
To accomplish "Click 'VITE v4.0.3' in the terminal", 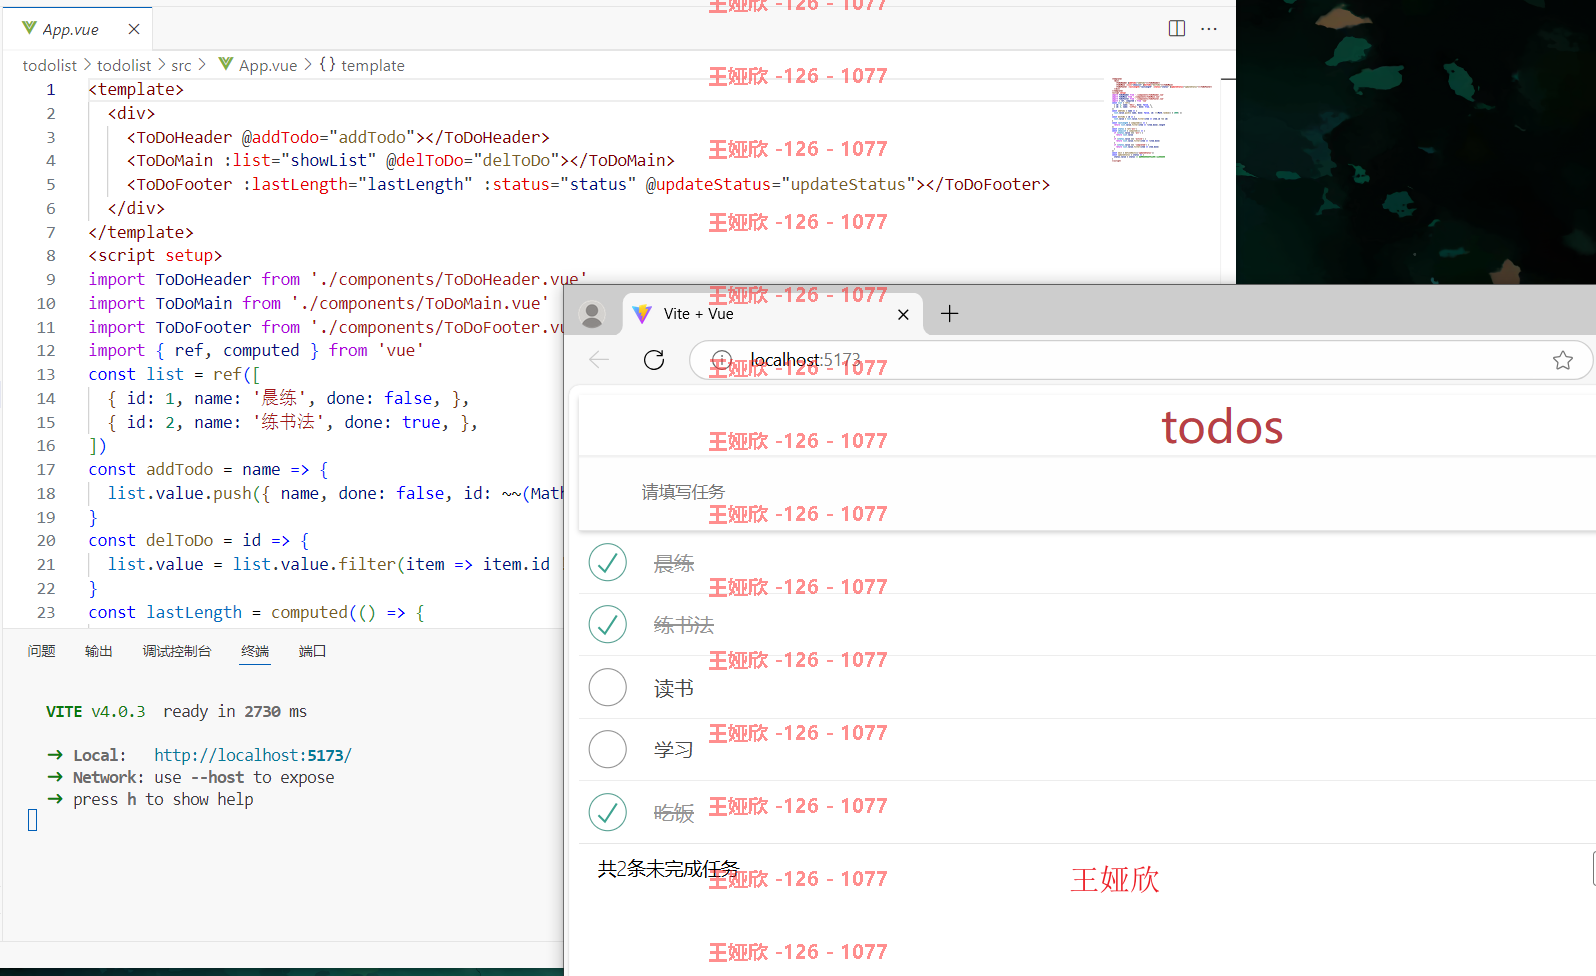I will tap(96, 711).
